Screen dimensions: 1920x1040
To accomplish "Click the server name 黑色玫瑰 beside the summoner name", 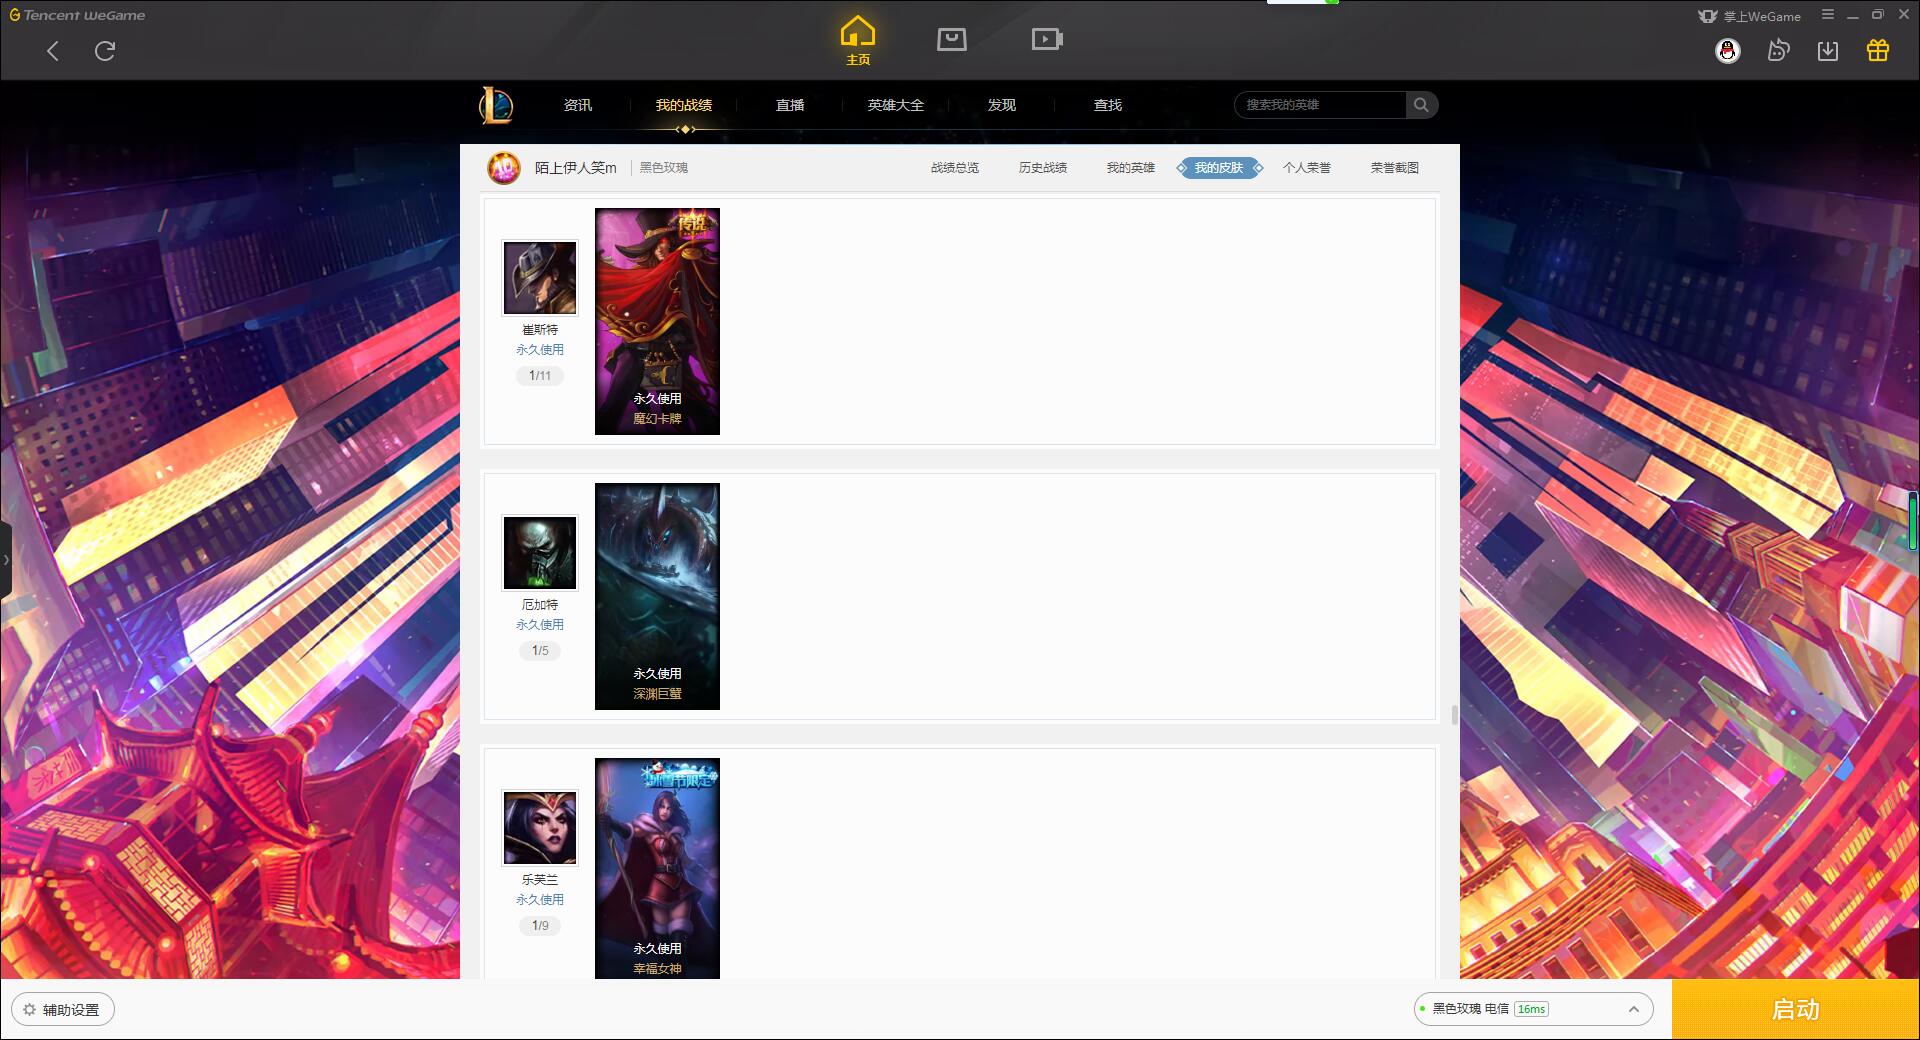I will pyautogui.click(x=664, y=168).
